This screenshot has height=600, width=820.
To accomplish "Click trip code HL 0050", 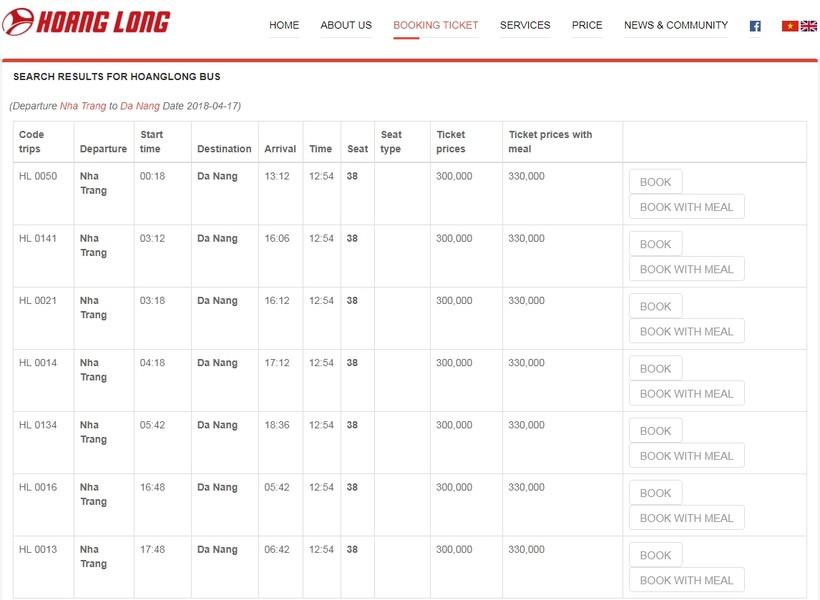I will (38, 176).
